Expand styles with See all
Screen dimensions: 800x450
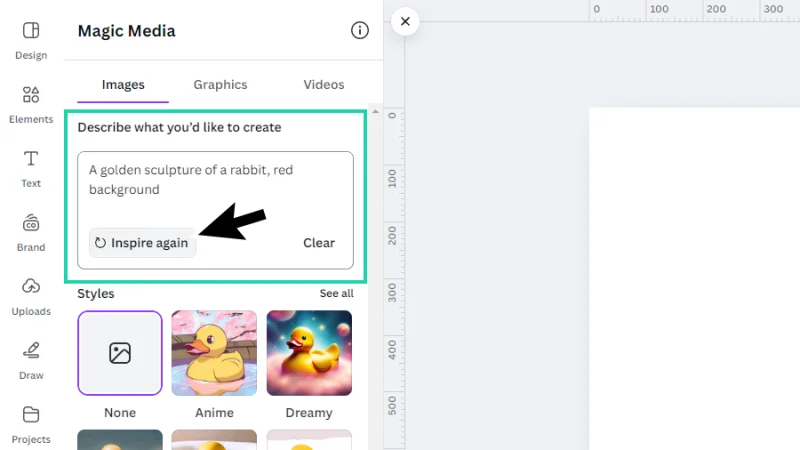point(336,294)
